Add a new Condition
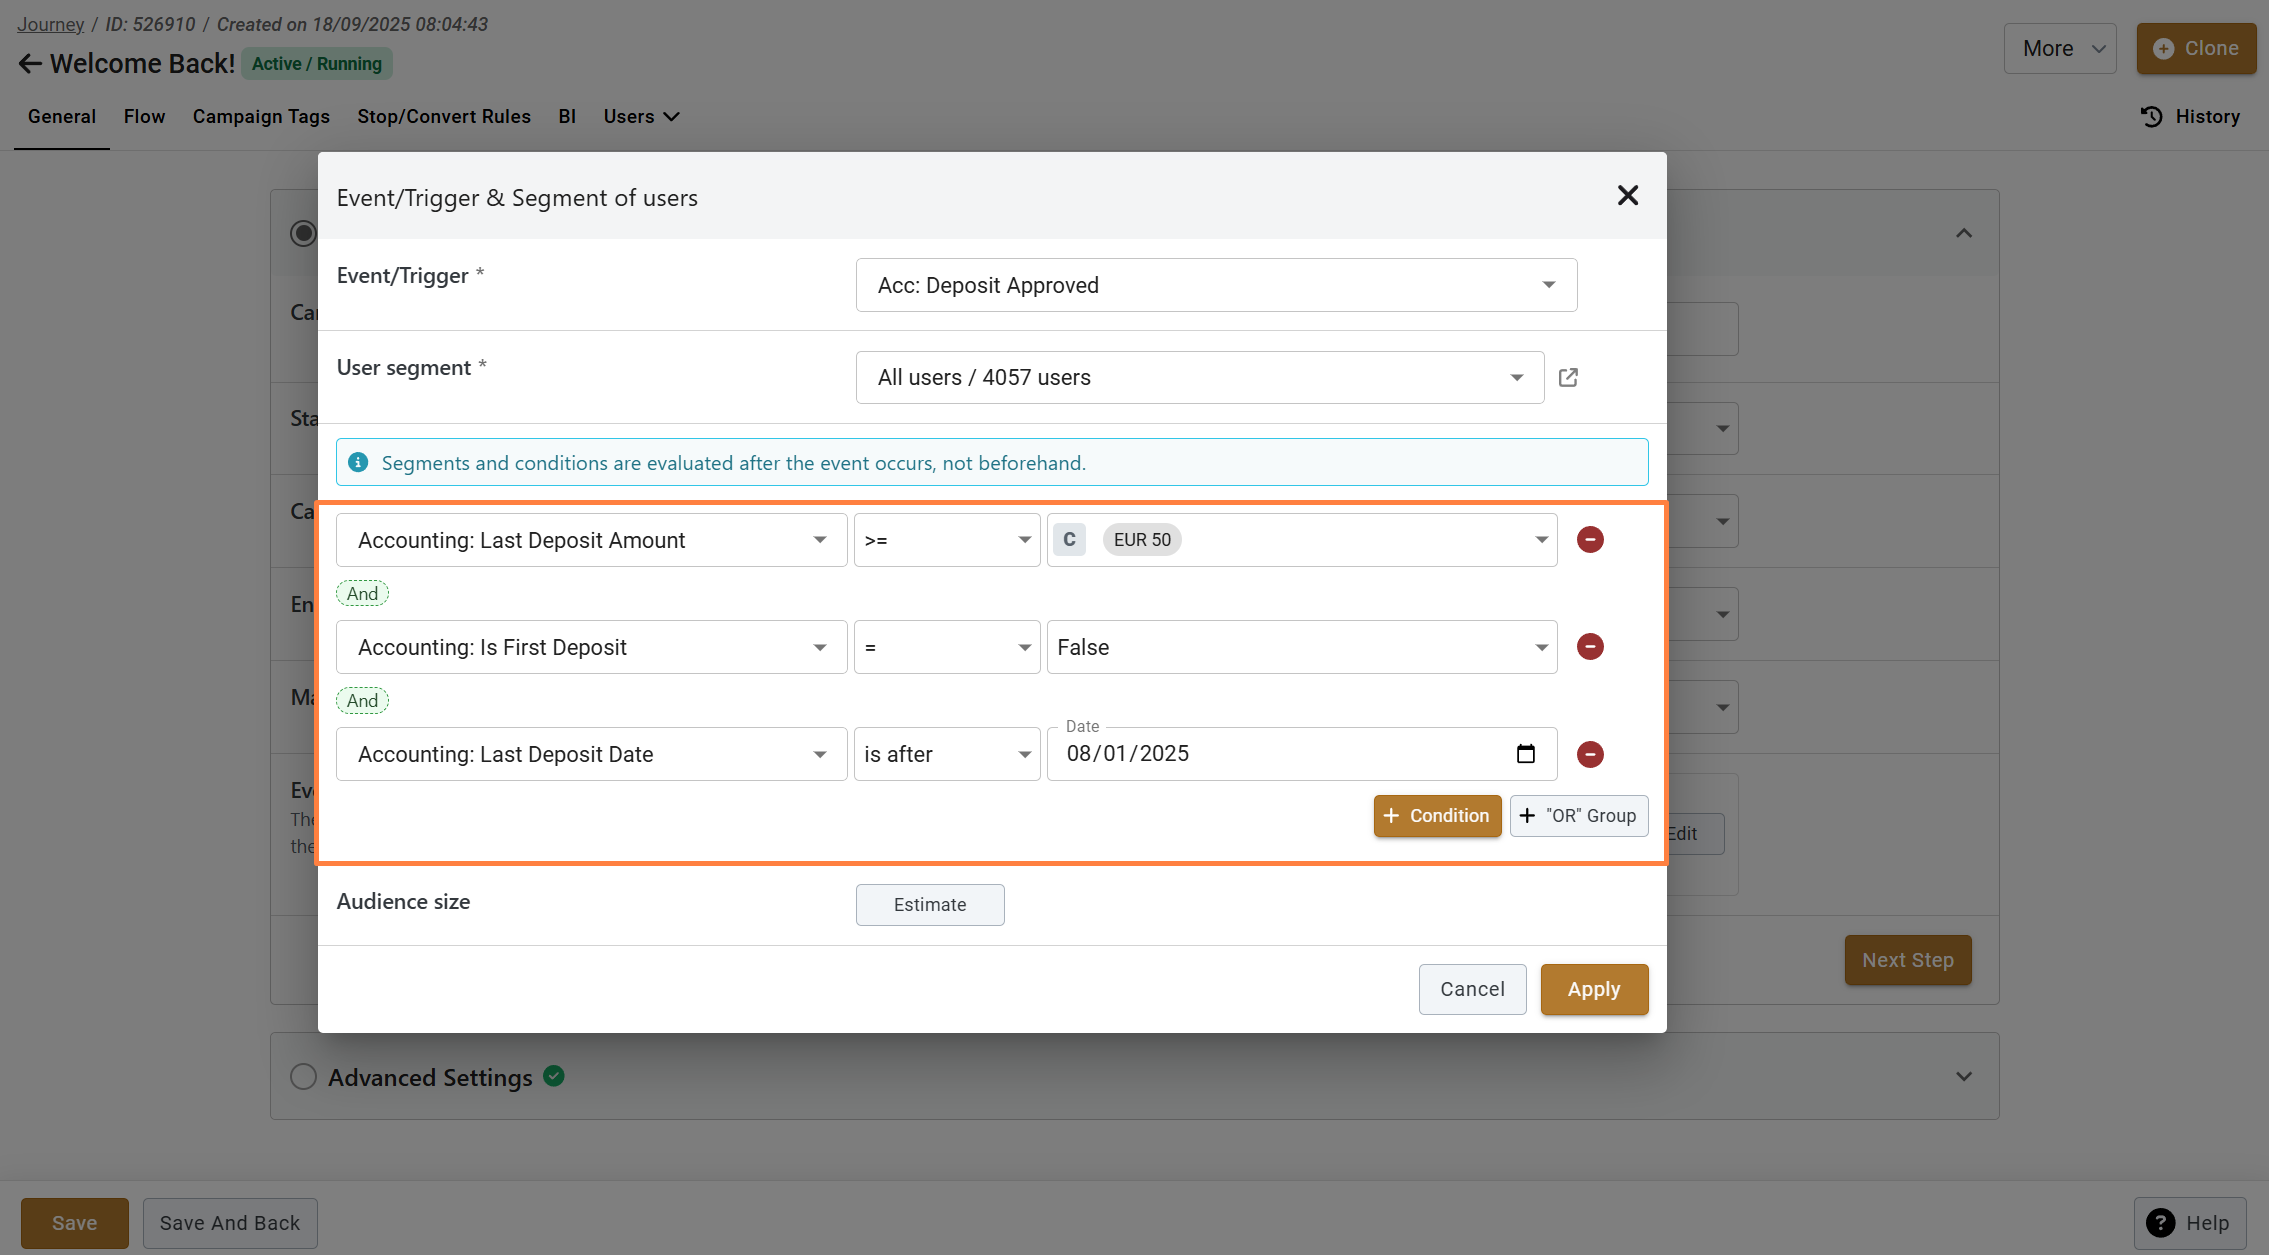 [x=1436, y=816]
